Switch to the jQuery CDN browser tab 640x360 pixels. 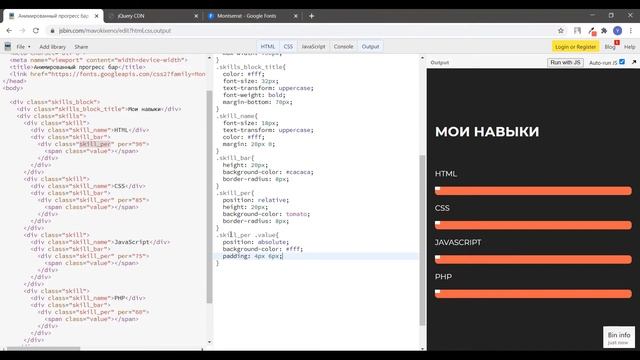[153, 16]
